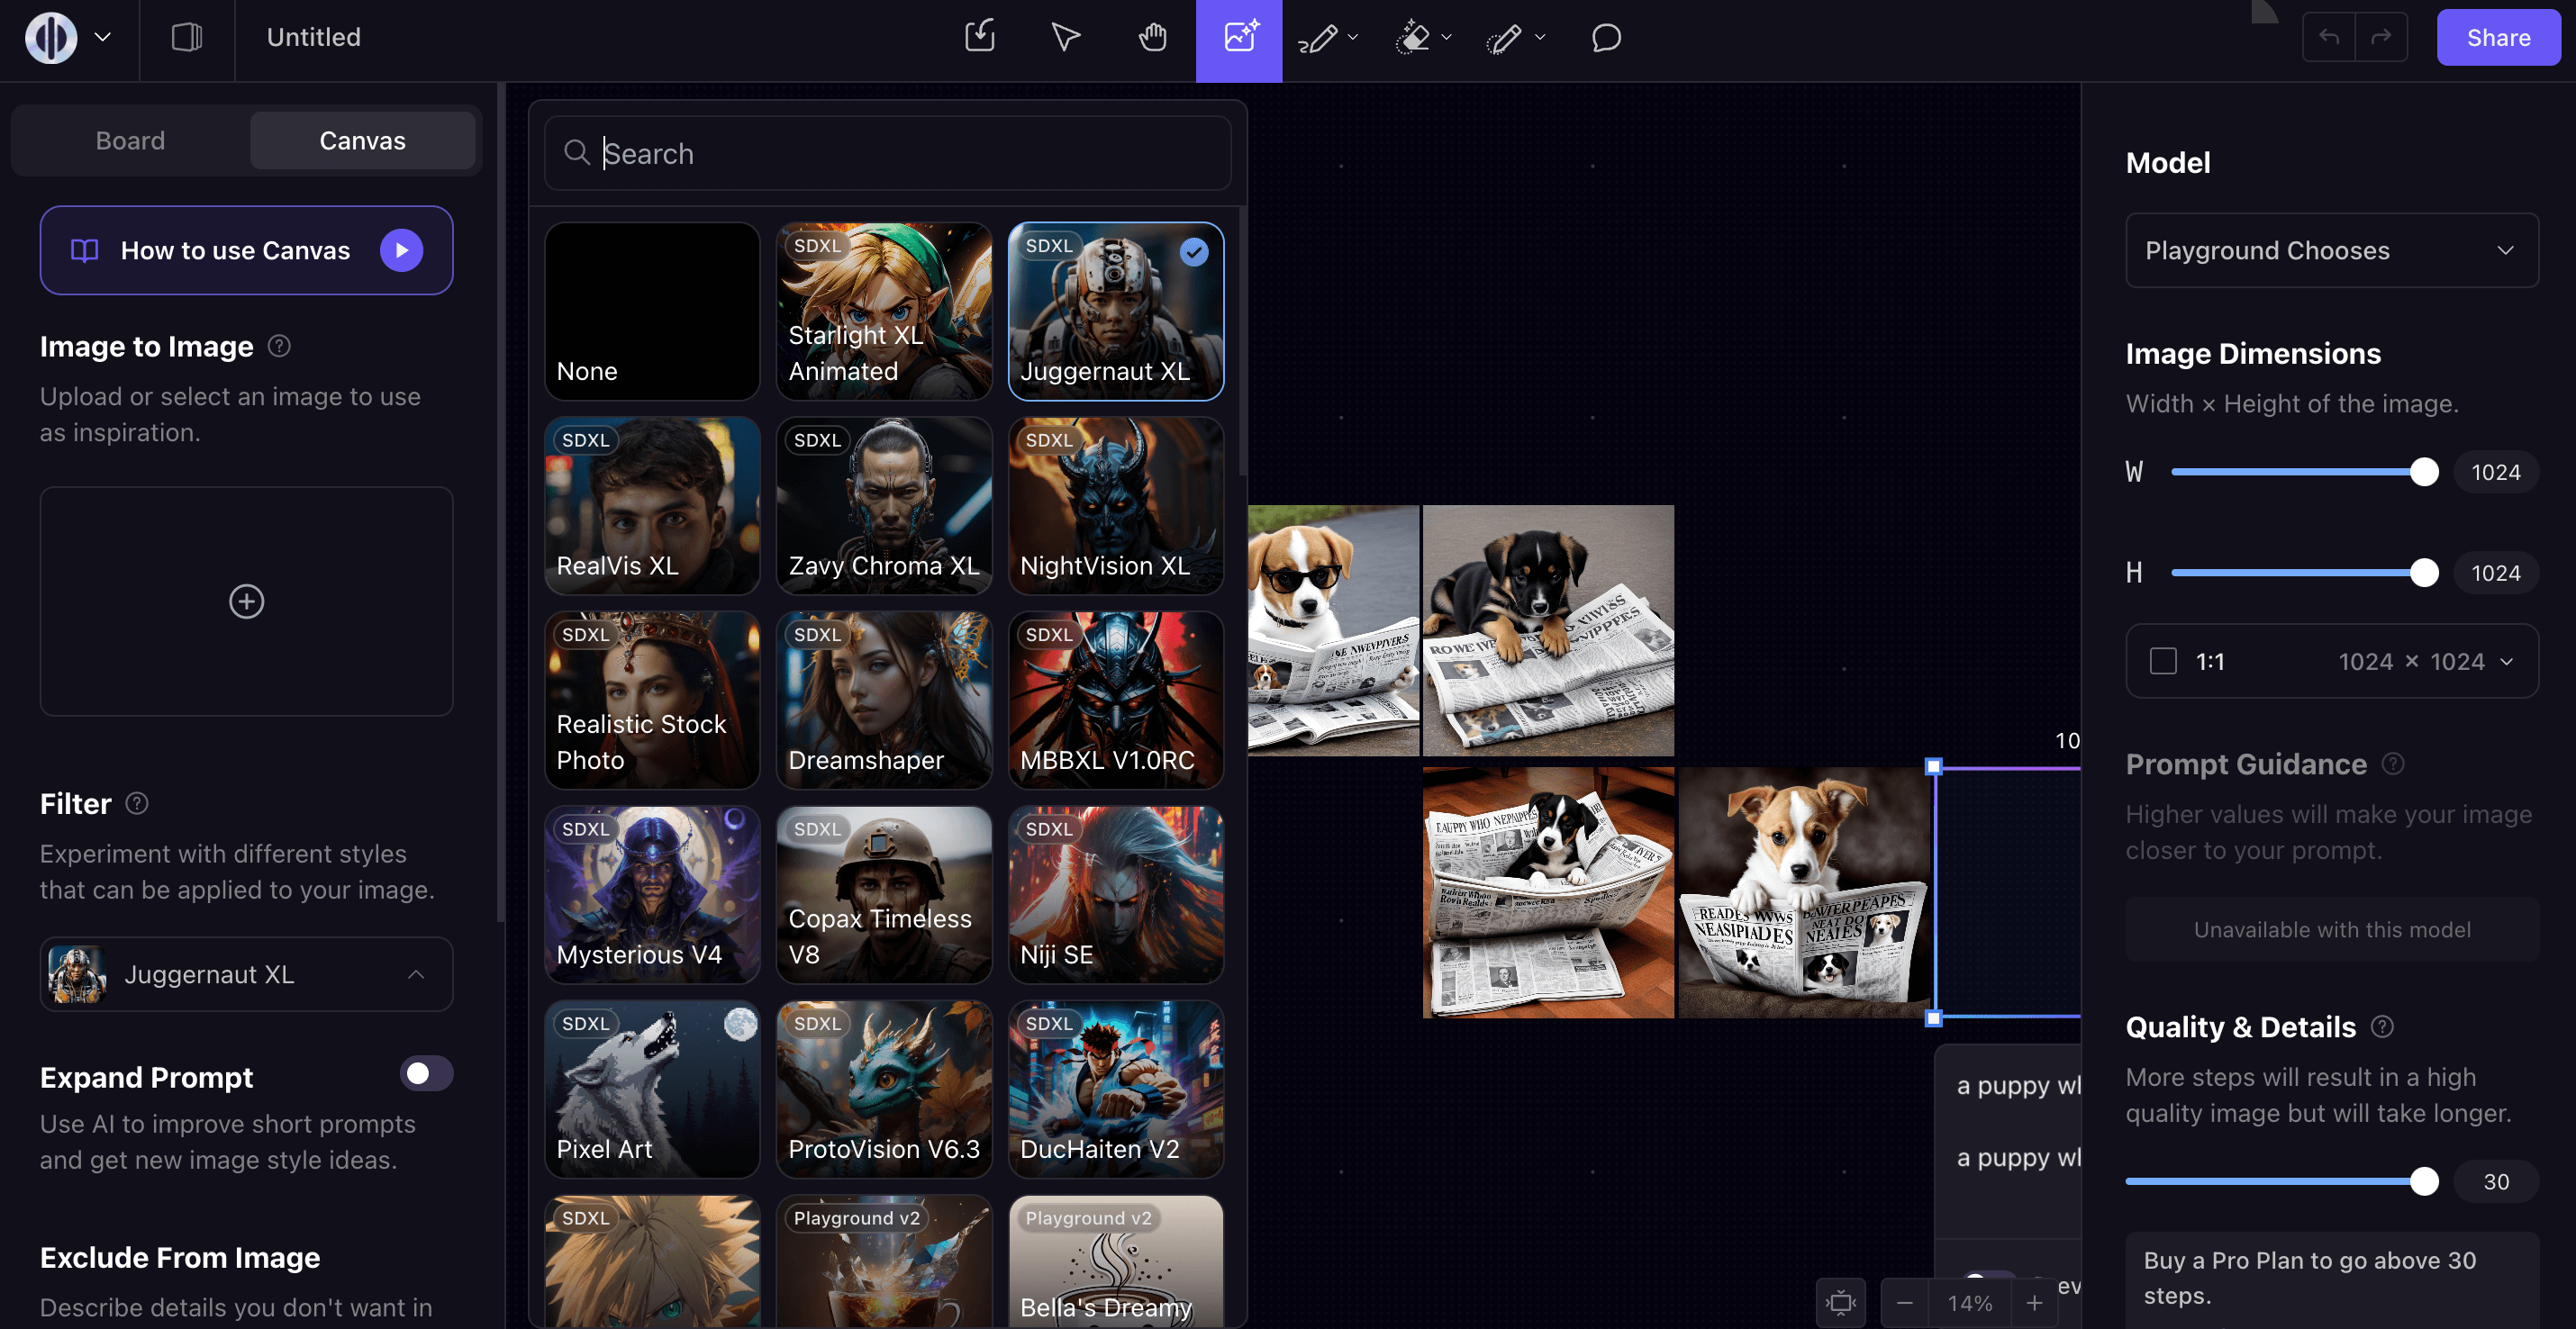Open the Playground Chooses model dropdown
2576x1329 pixels.
click(x=2331, y=250)
